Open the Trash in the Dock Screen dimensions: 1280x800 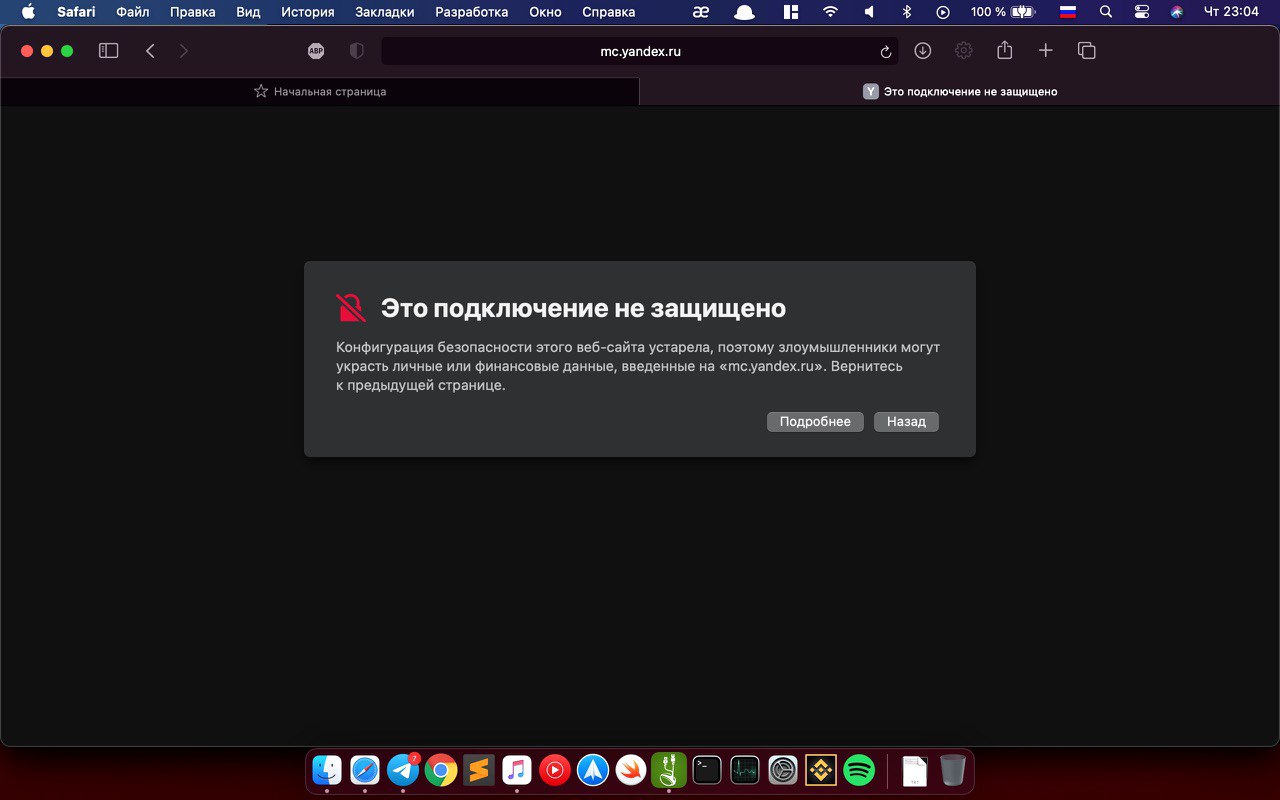(953, 770)
